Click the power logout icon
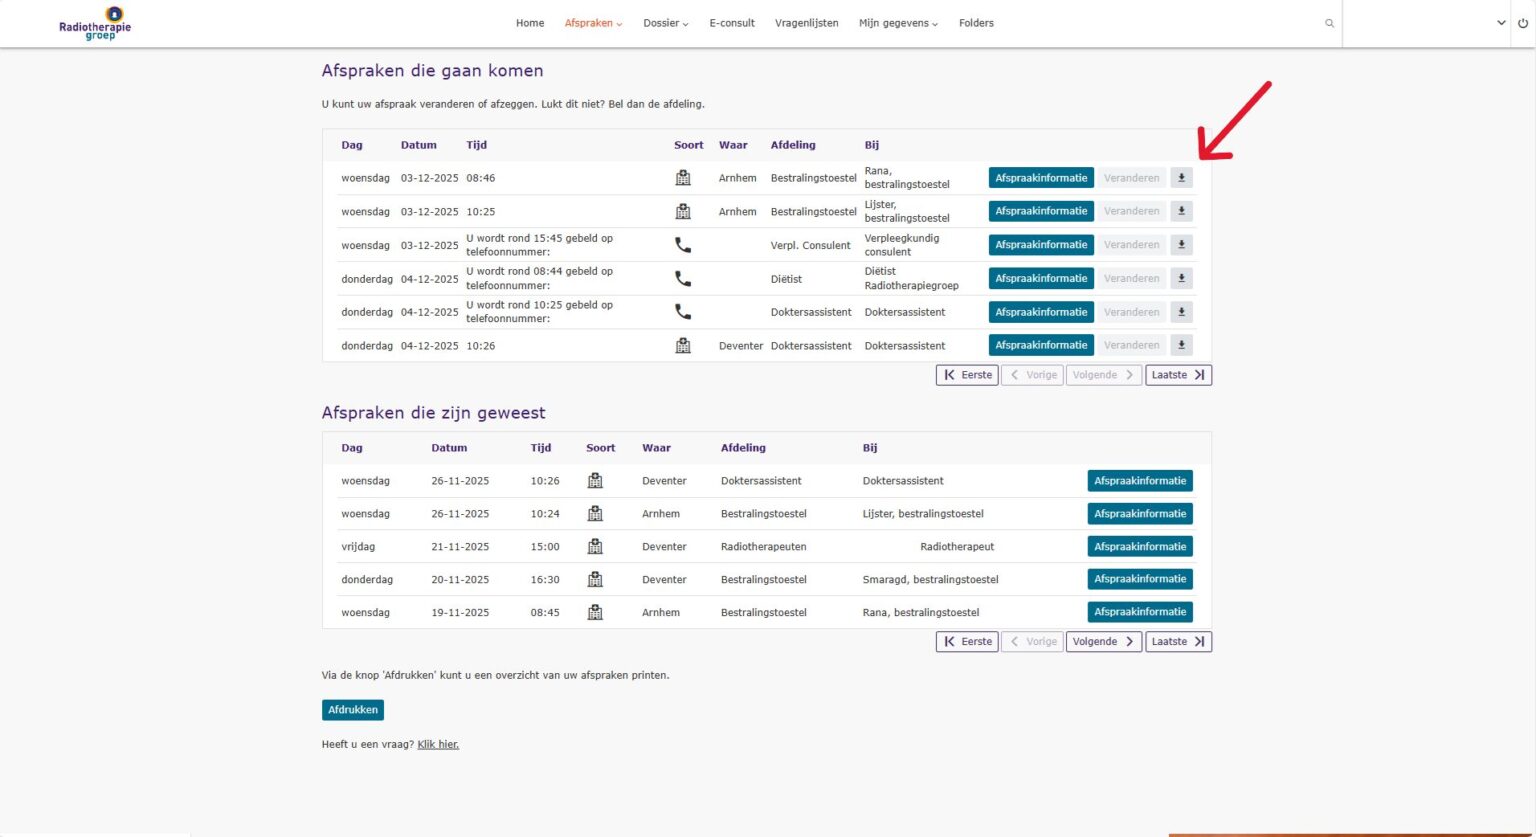This screenshot has height=837, width=1536. point(1523,23)
